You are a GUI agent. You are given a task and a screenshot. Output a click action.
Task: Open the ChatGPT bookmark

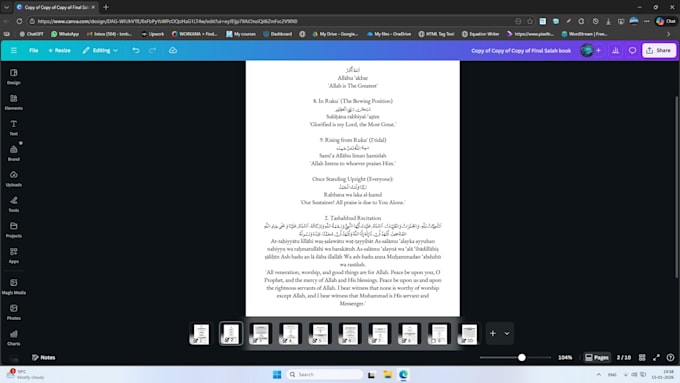(31, 34)
